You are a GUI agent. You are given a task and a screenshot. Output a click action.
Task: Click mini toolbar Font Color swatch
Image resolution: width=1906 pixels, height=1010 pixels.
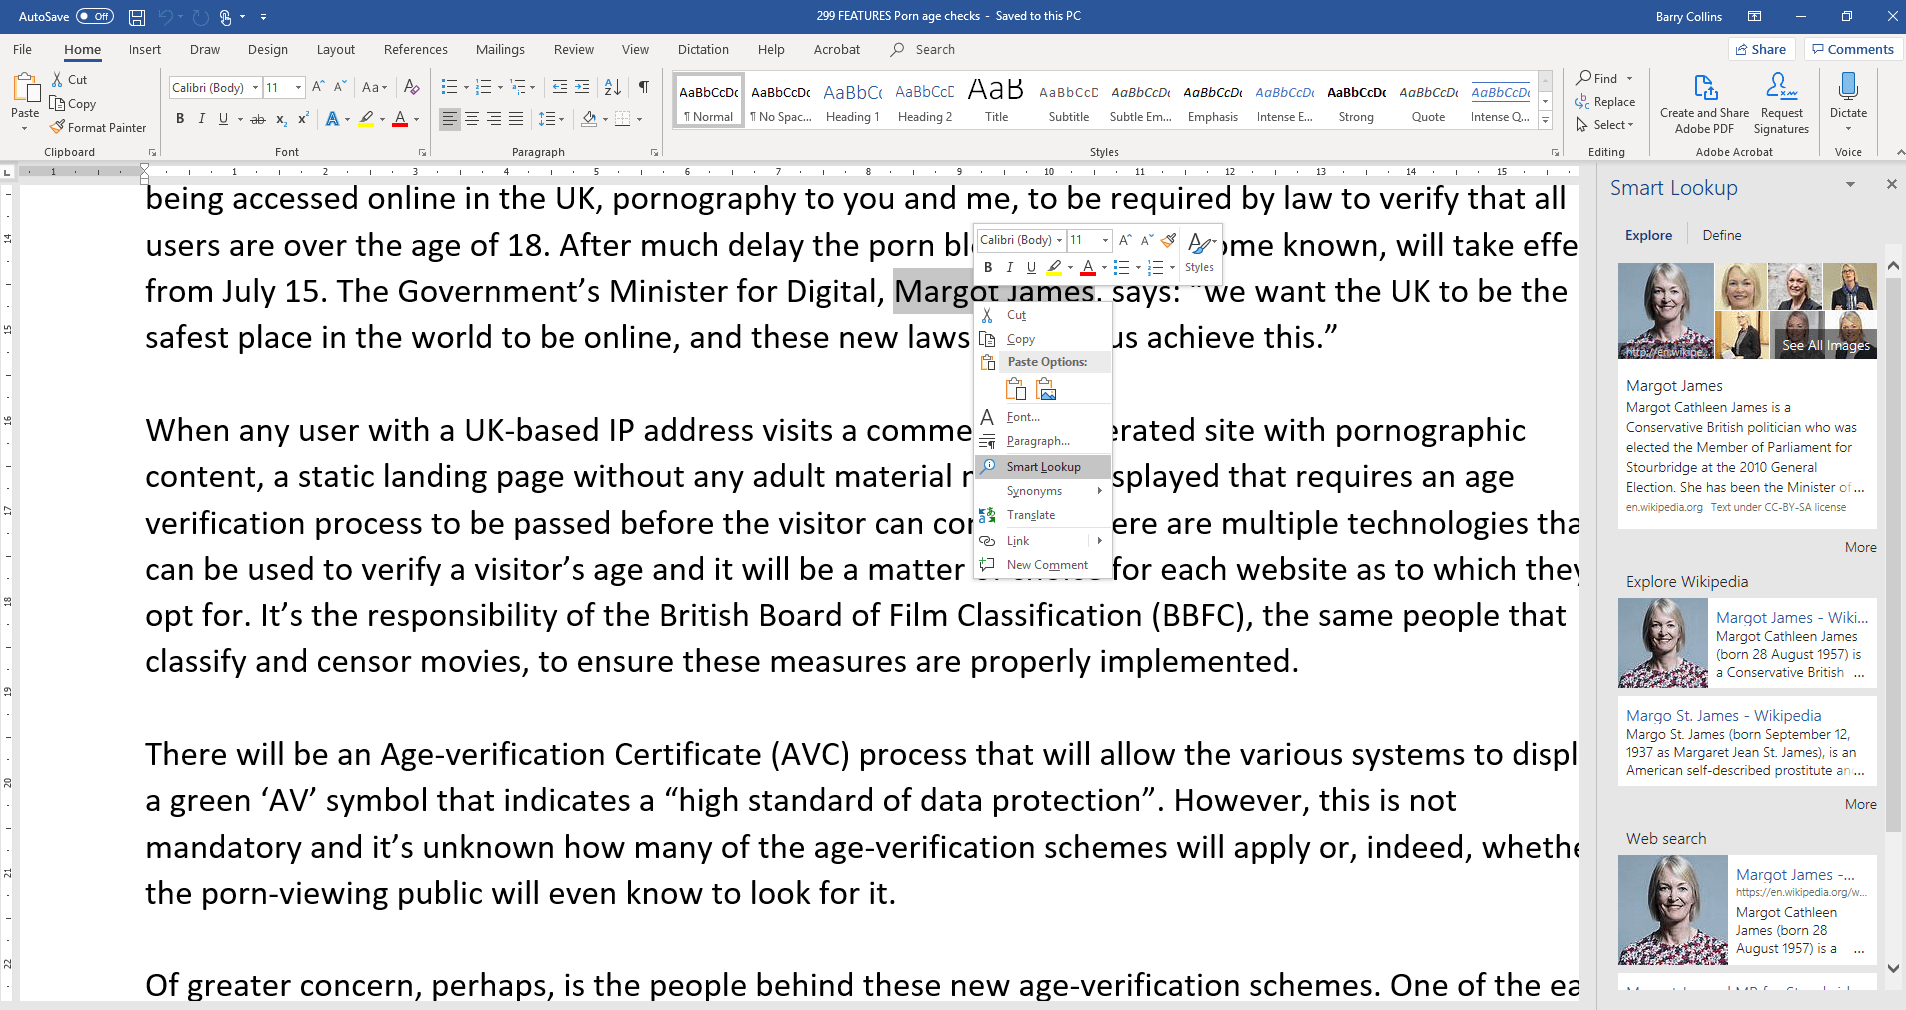tap(1088, 267)
